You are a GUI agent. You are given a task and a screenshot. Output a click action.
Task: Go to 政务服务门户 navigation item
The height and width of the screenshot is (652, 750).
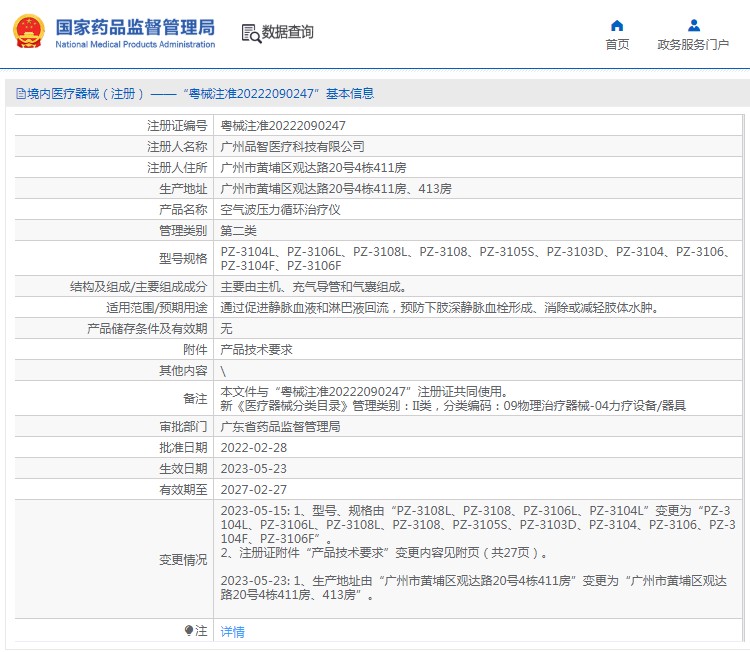coord(692,44)
